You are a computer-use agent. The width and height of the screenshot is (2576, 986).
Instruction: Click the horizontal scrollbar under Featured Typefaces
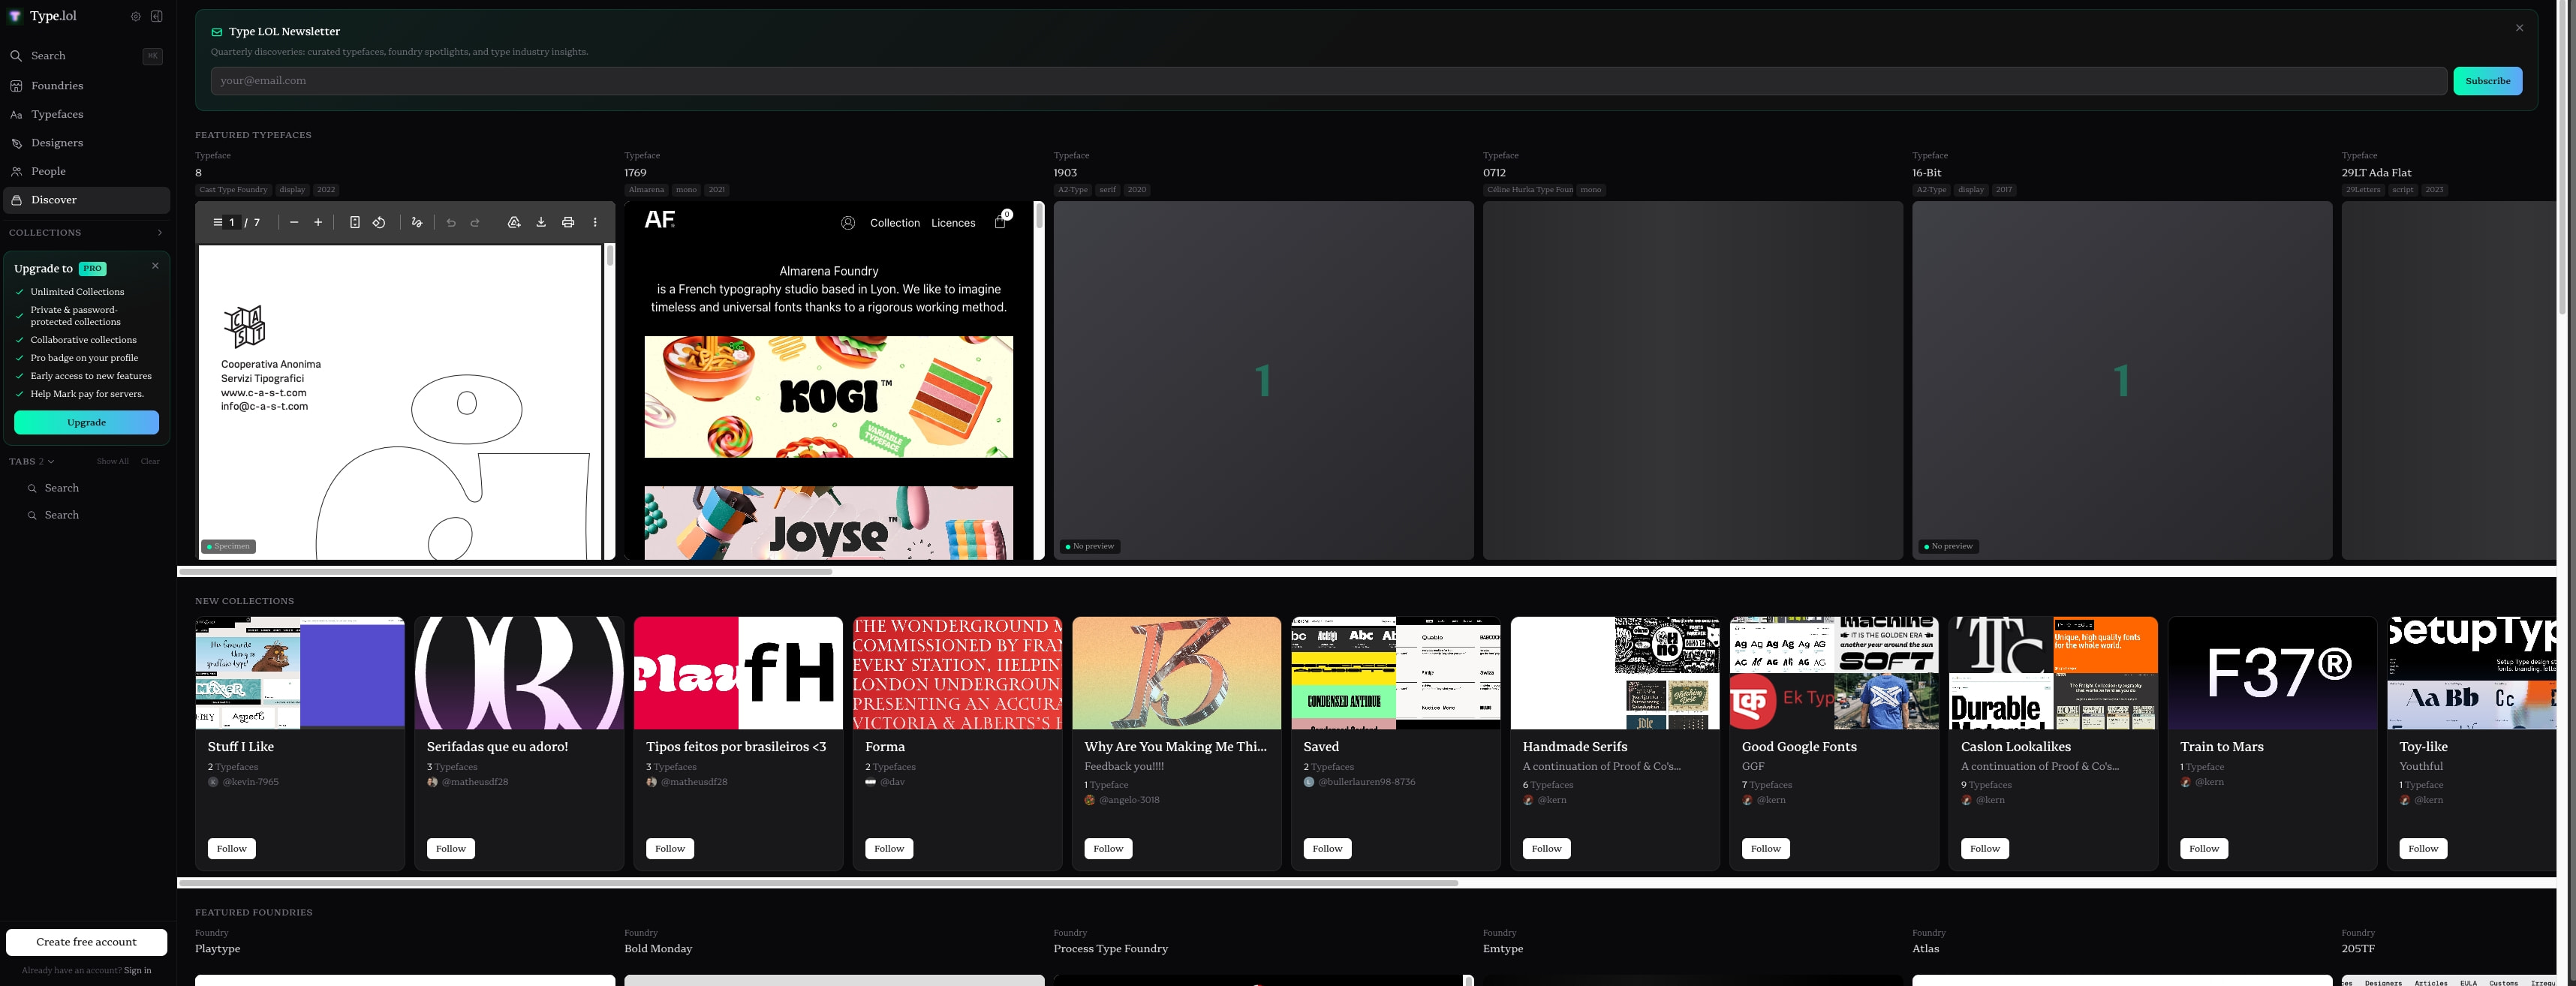point(505,572)
